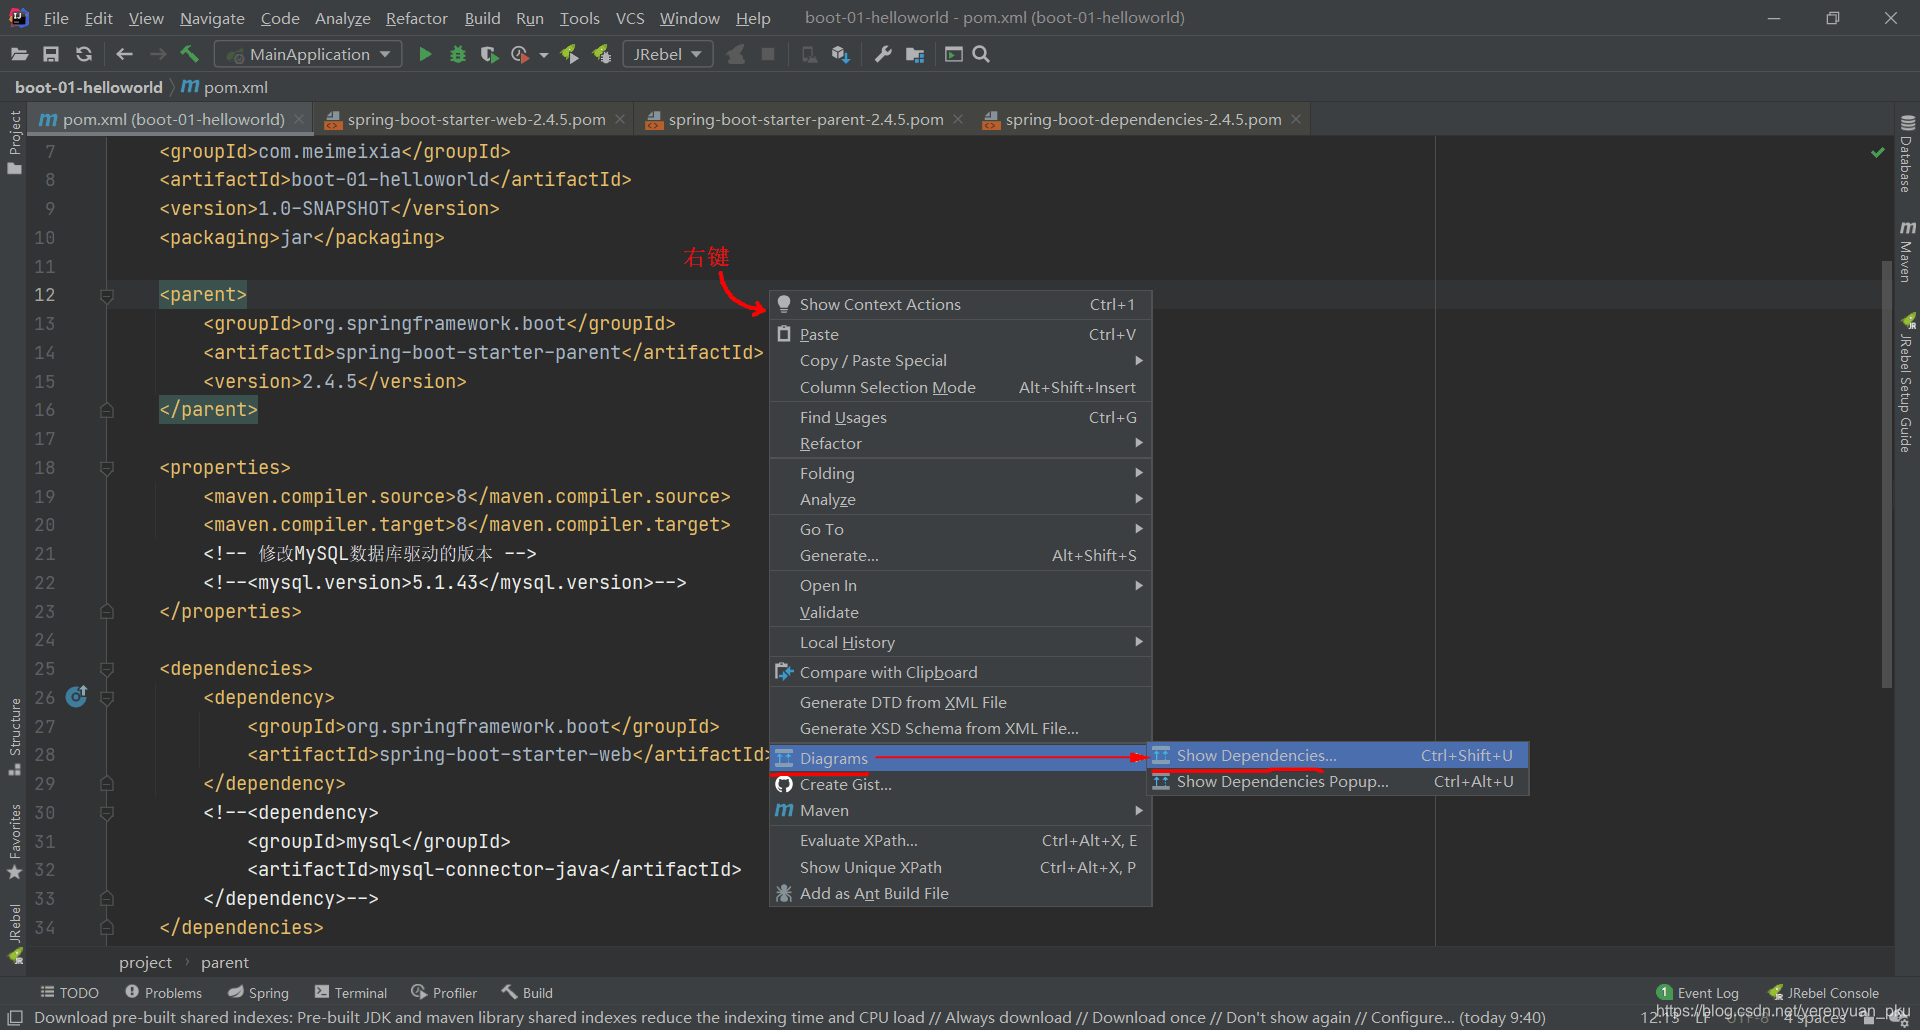The image size is (1920, 1030).
Task: Open the Favorites tool window
Action: pyautogui.click(x=14, y=841)
